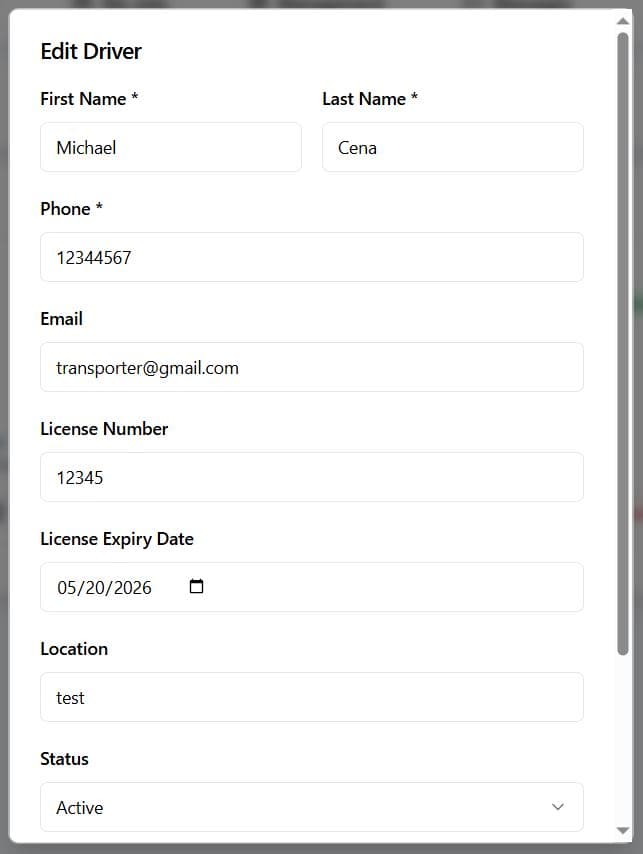Click into the Location field
The width and height of the screenshot is (643, 854).
(x=312, y=697)
